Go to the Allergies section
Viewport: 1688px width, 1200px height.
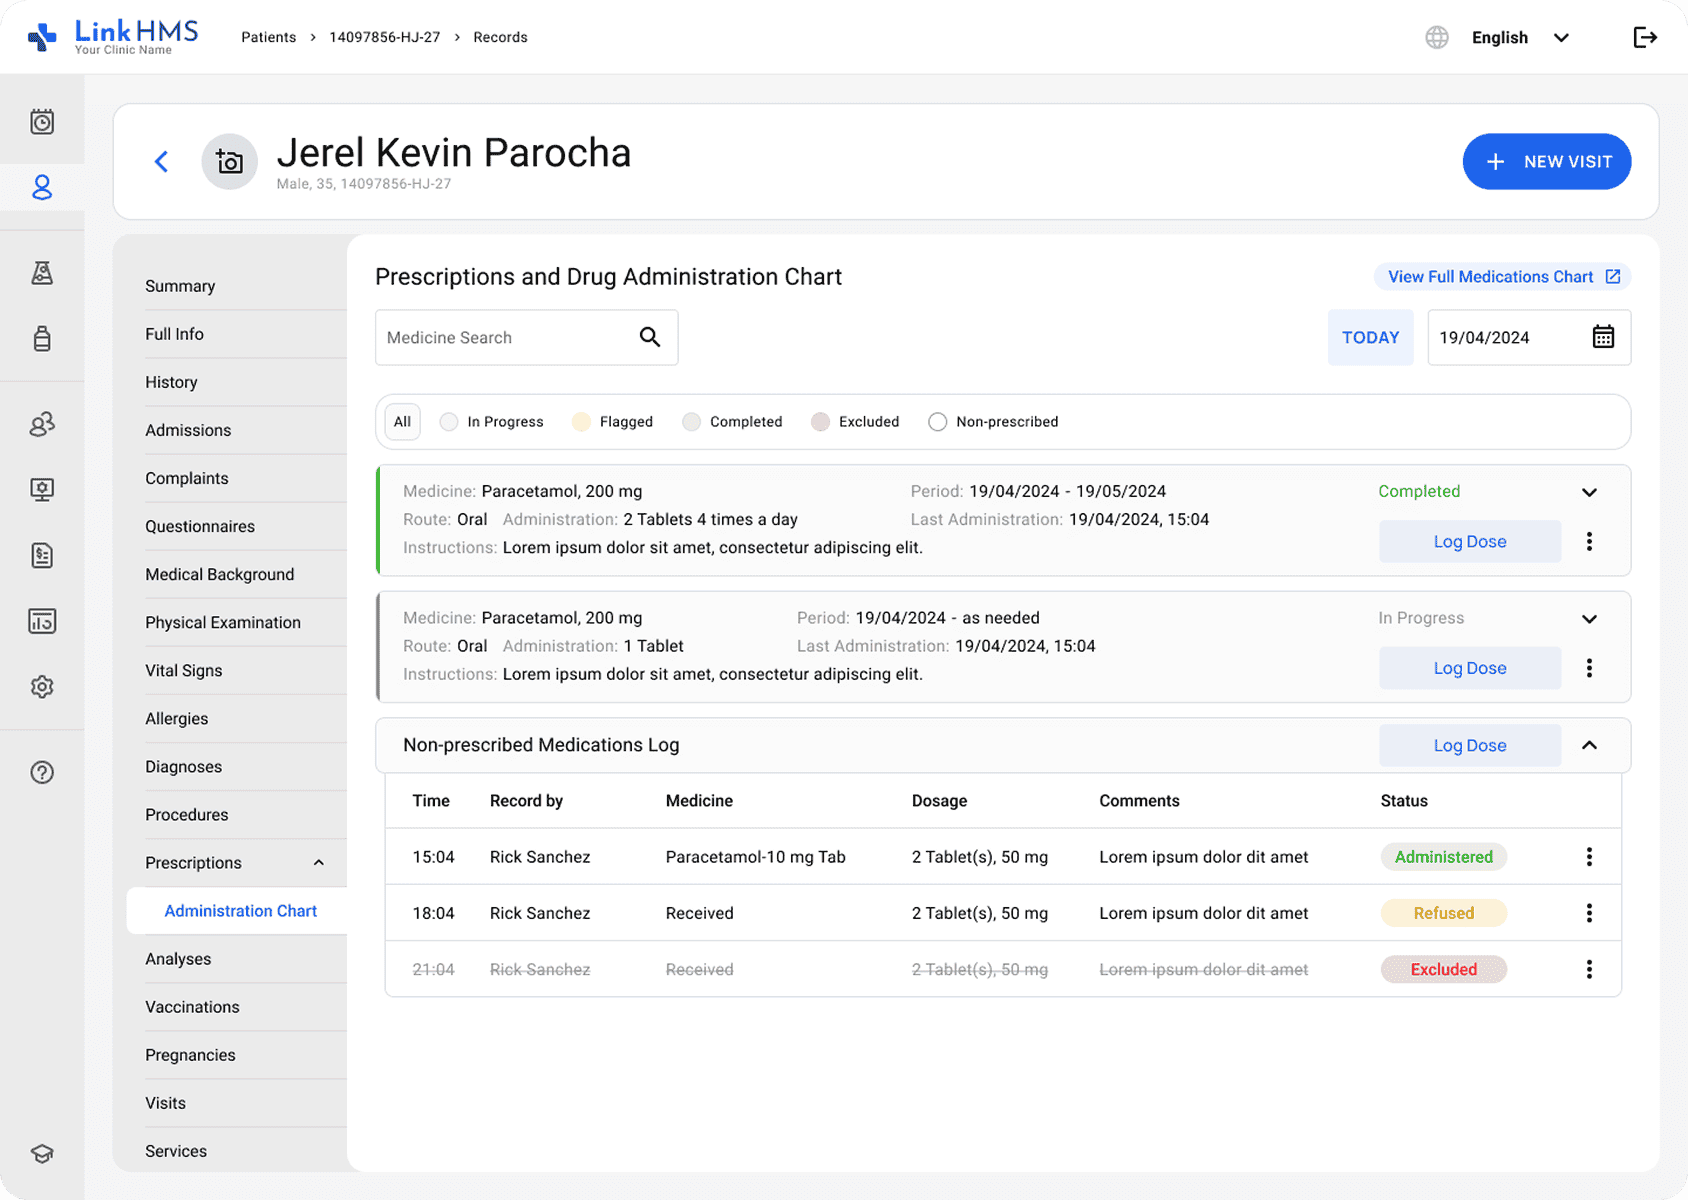[177, 719]
